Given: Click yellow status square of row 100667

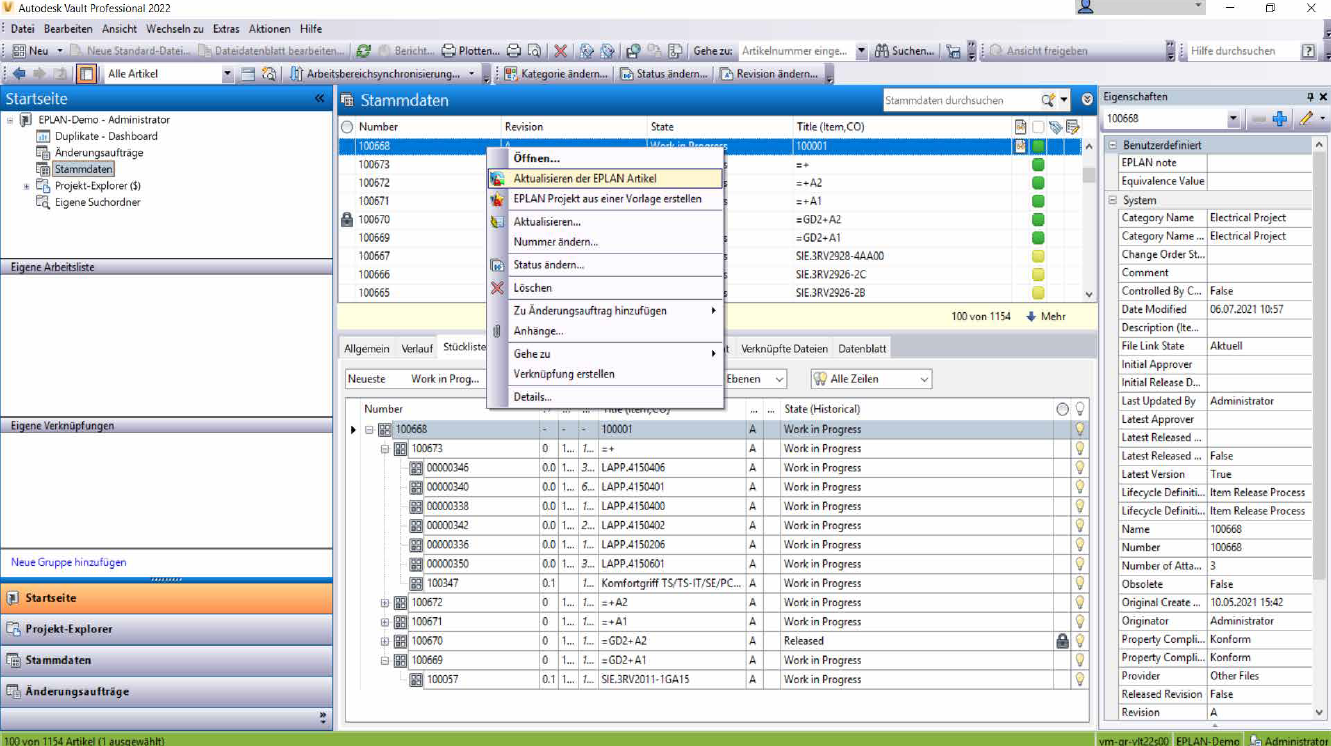Looking at the screenshot, I should tap(1038, 256).
